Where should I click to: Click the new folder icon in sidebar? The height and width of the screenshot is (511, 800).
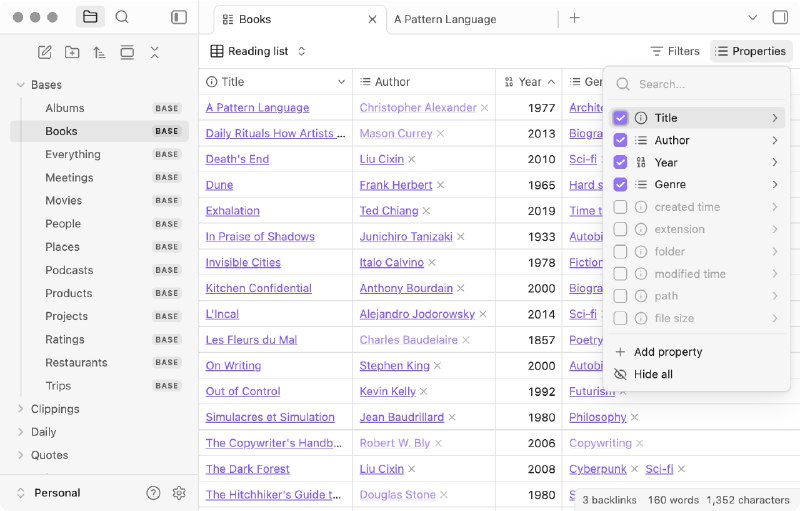click(x=72, y=52)
